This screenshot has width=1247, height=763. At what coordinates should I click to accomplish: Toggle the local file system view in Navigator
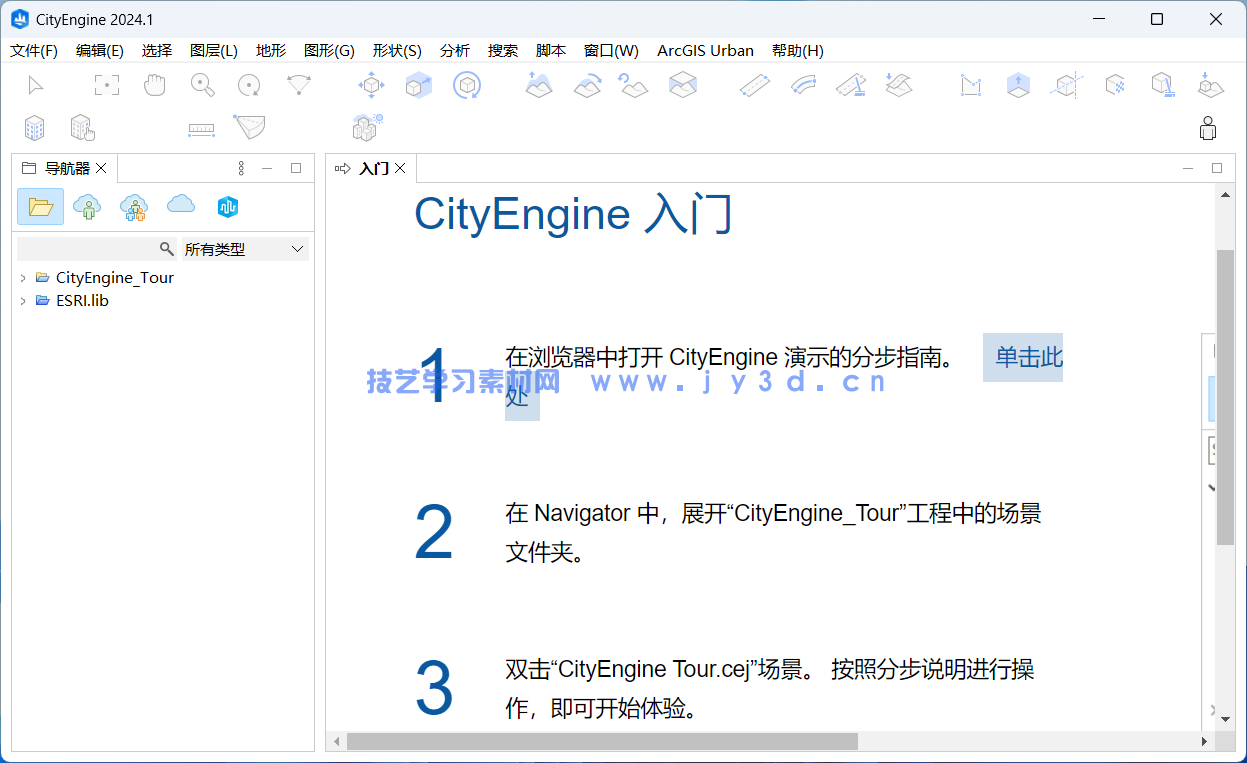[x=40, y=207]
